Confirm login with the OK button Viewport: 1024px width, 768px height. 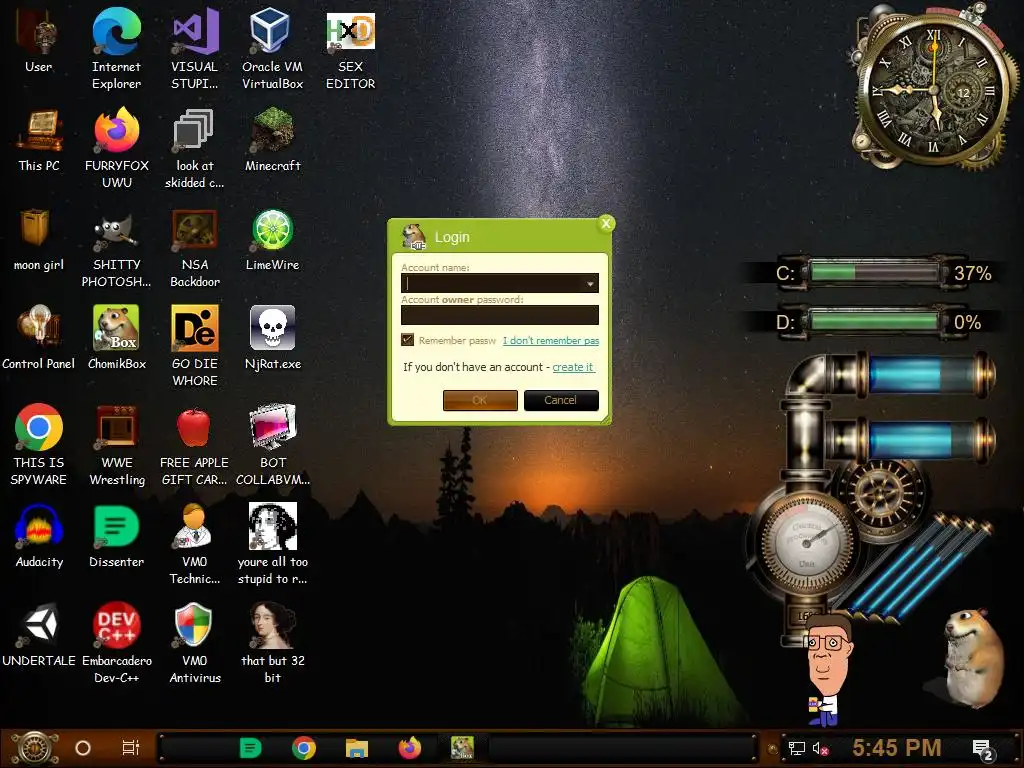[x=480, y=400]
